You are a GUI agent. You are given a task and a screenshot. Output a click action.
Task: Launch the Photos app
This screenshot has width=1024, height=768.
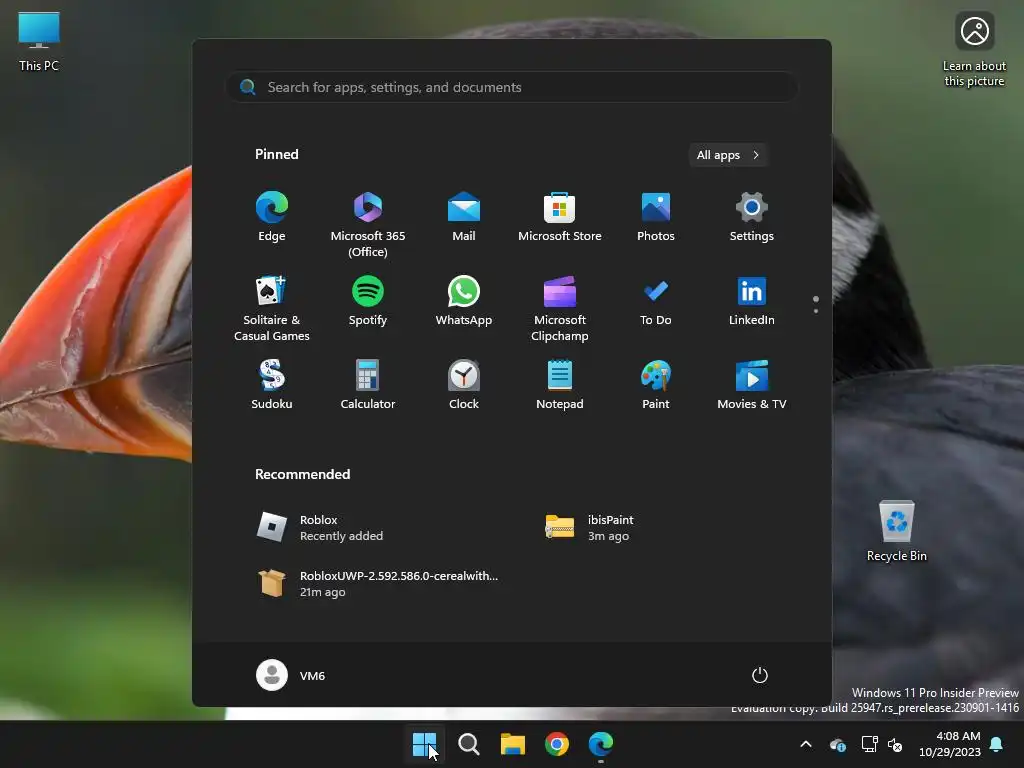point(656,217)
